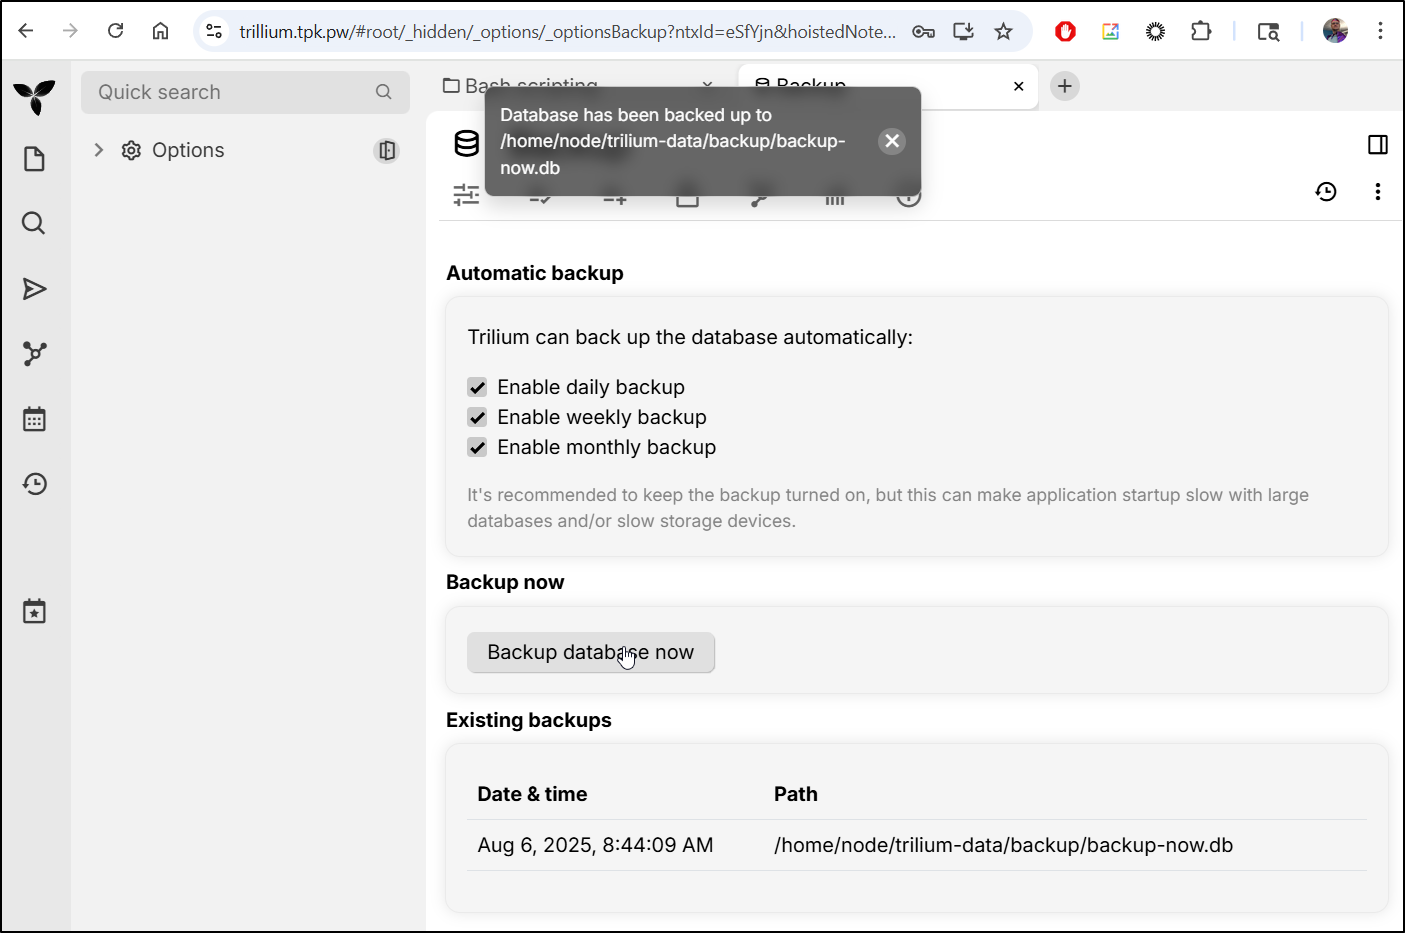Click the Backup database now button
1405x933 pixels.
(x=591, y=652)
